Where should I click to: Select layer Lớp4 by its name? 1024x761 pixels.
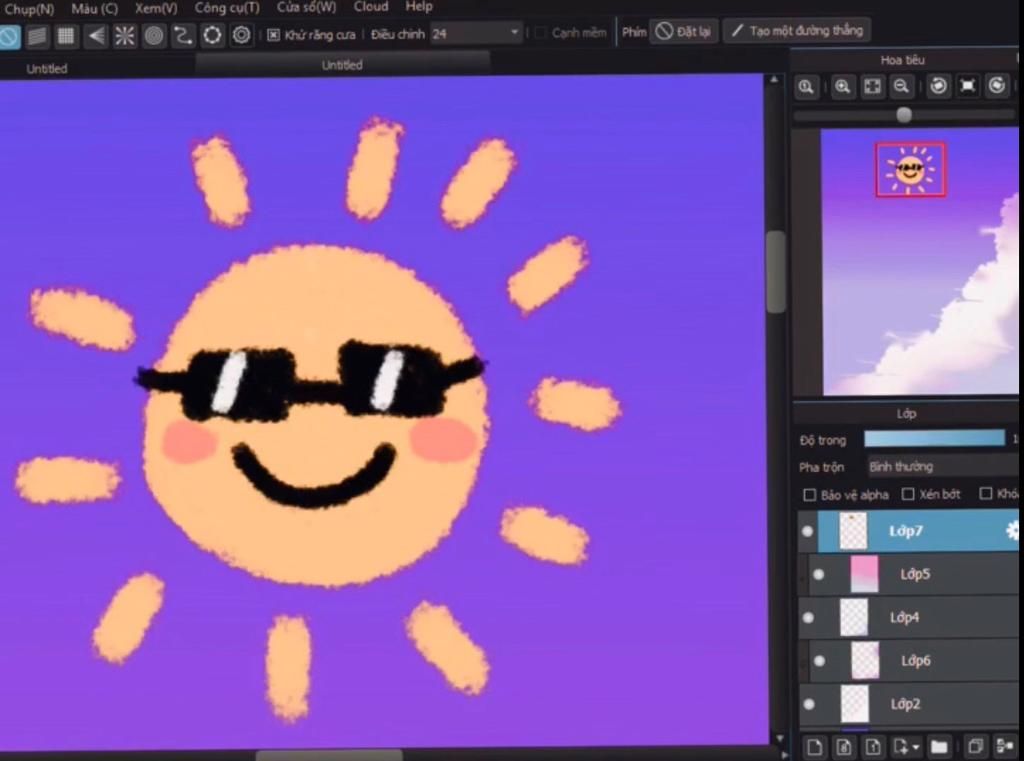coord(904,617)
